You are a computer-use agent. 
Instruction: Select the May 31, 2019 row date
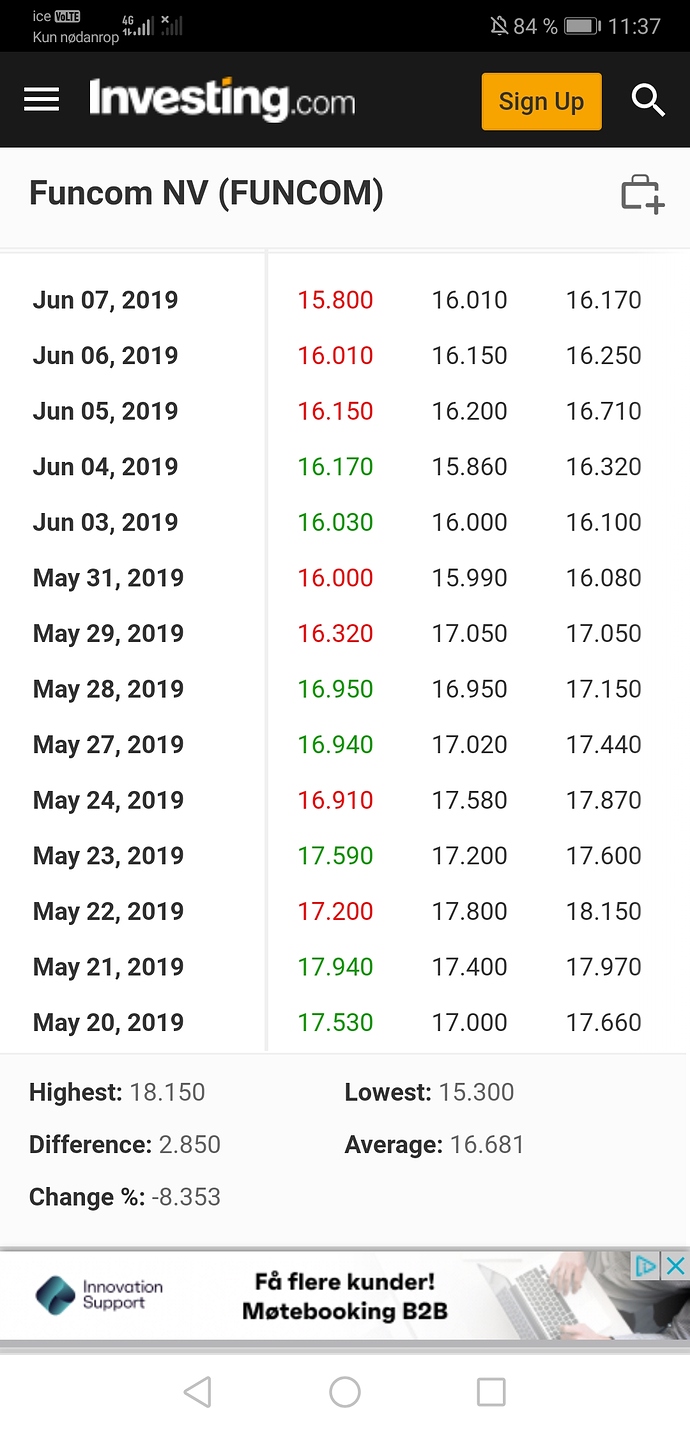[108, 578]
